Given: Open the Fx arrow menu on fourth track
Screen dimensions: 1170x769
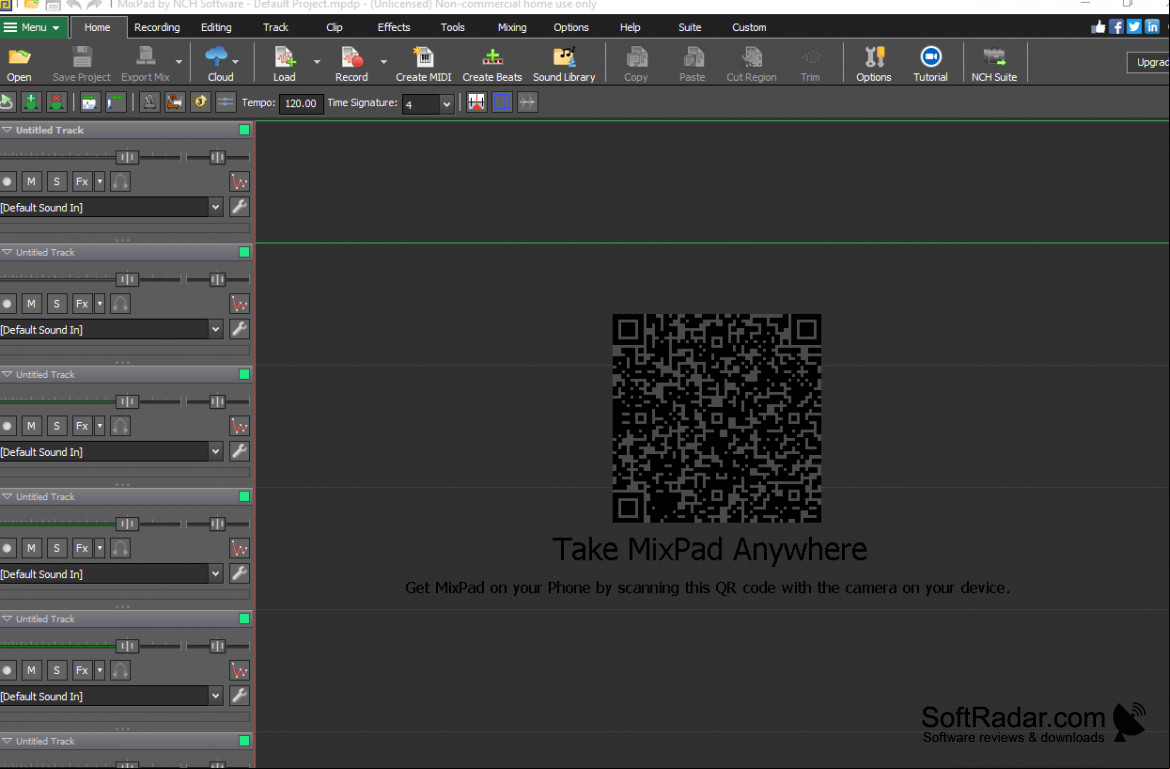Looking at the screenshot, I should point(100,548).
